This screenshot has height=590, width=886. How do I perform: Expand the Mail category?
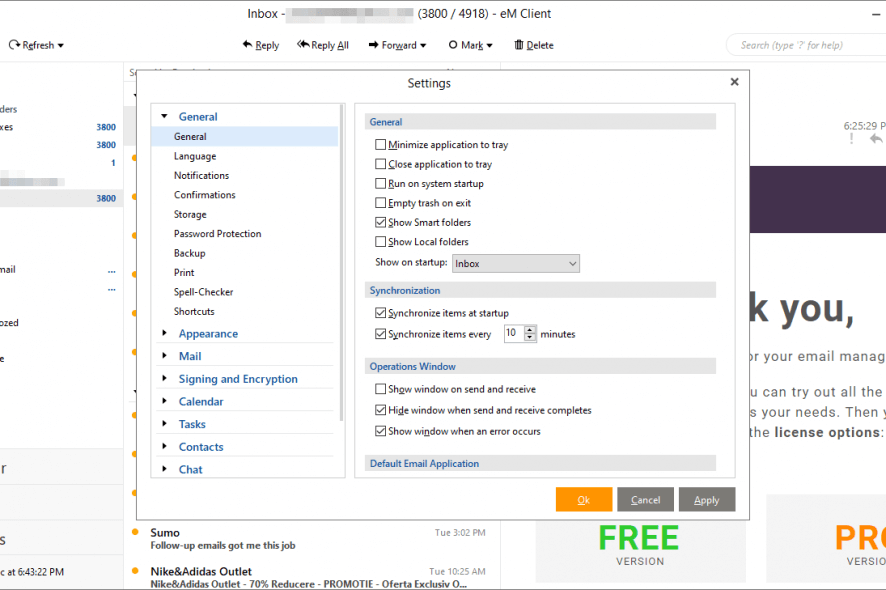pyautogui.click(x=164, y=356)
